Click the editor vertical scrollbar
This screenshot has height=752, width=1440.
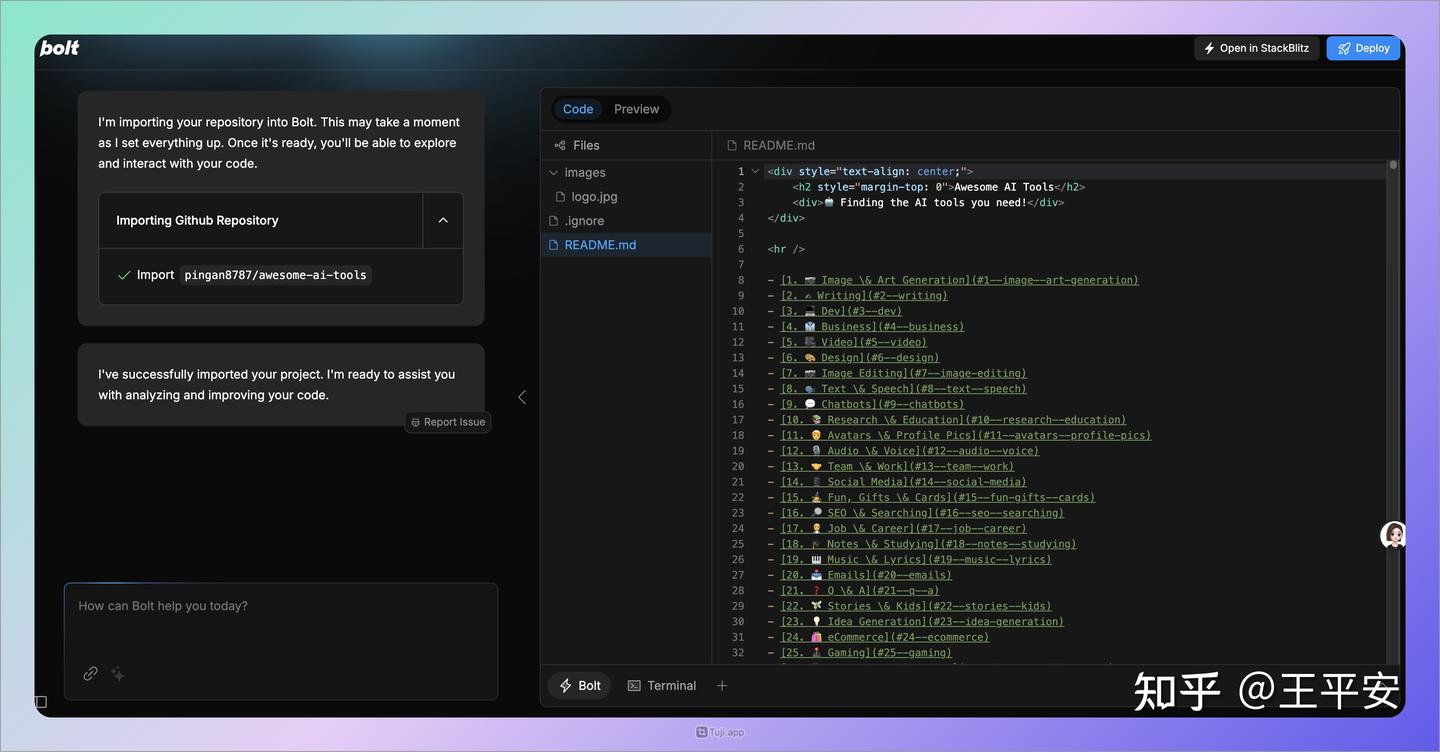click(1393, 410)
